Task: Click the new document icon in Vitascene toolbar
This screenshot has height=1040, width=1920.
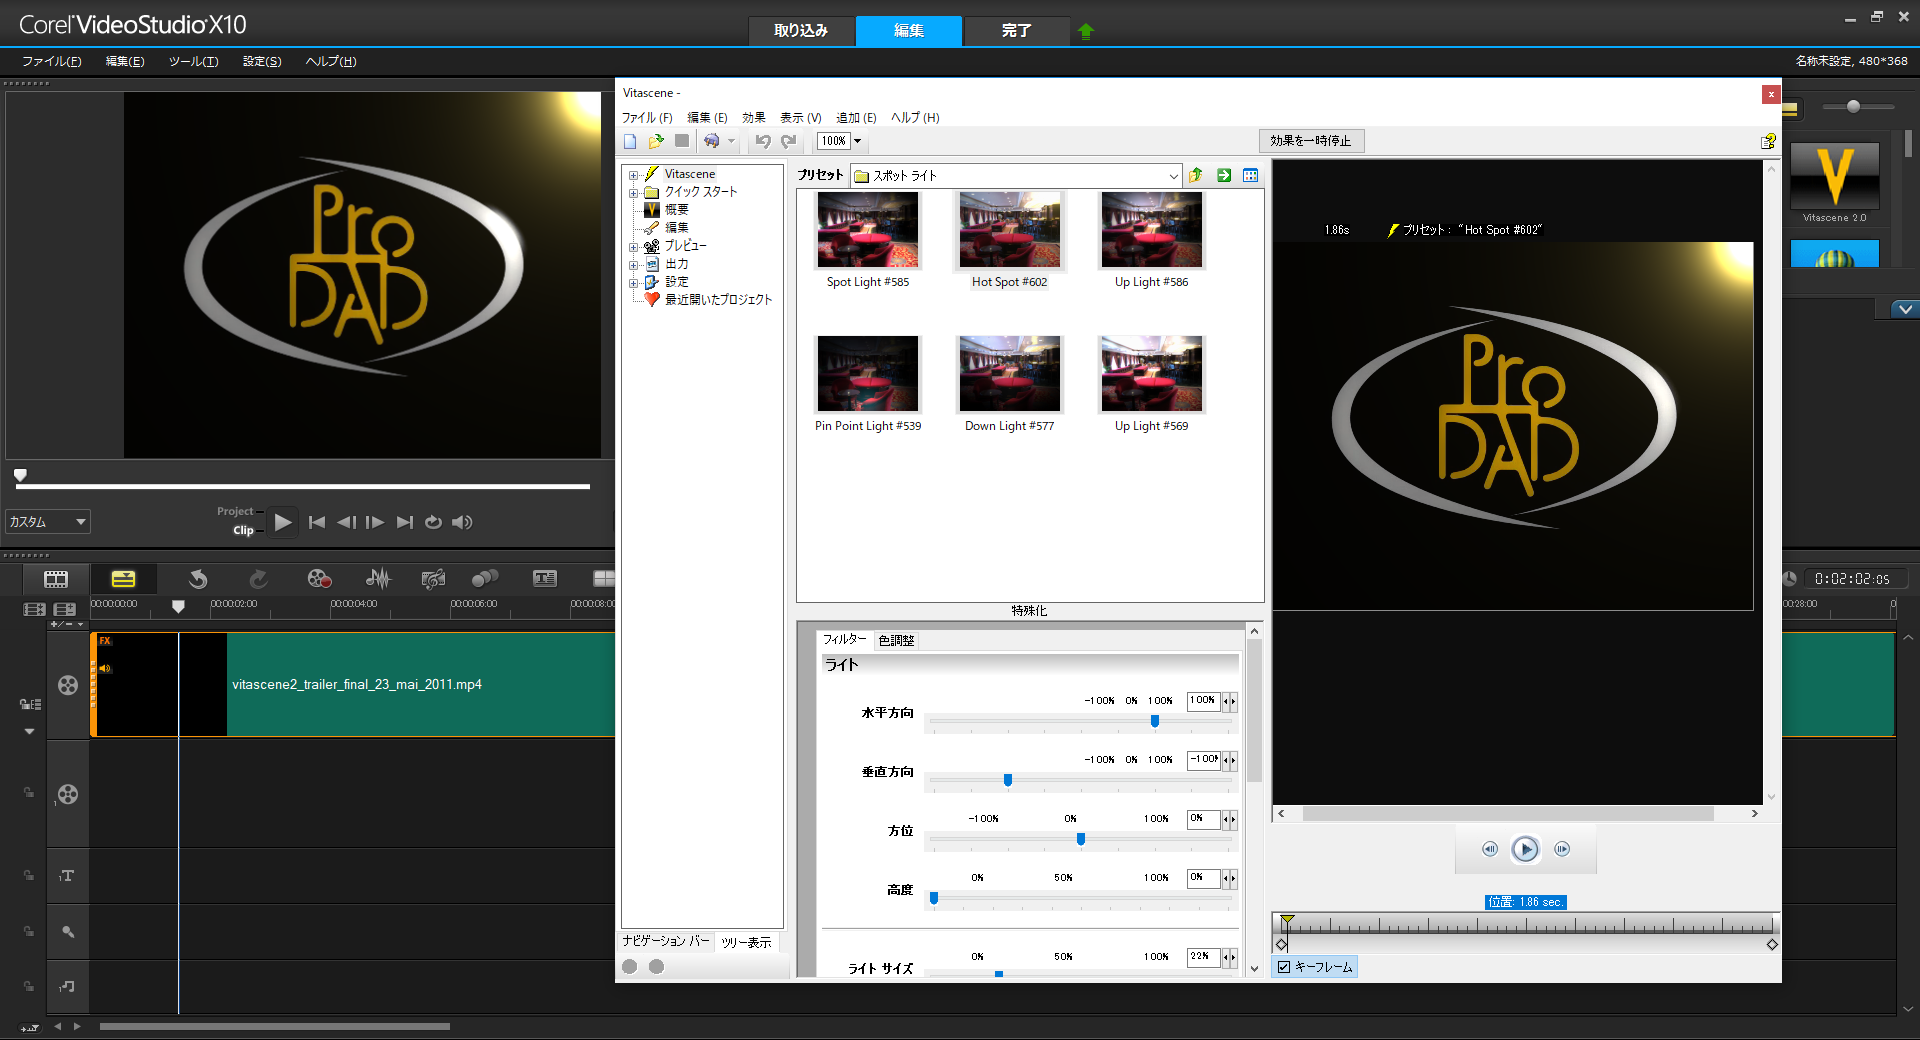Action: click(x=630, y=141)
